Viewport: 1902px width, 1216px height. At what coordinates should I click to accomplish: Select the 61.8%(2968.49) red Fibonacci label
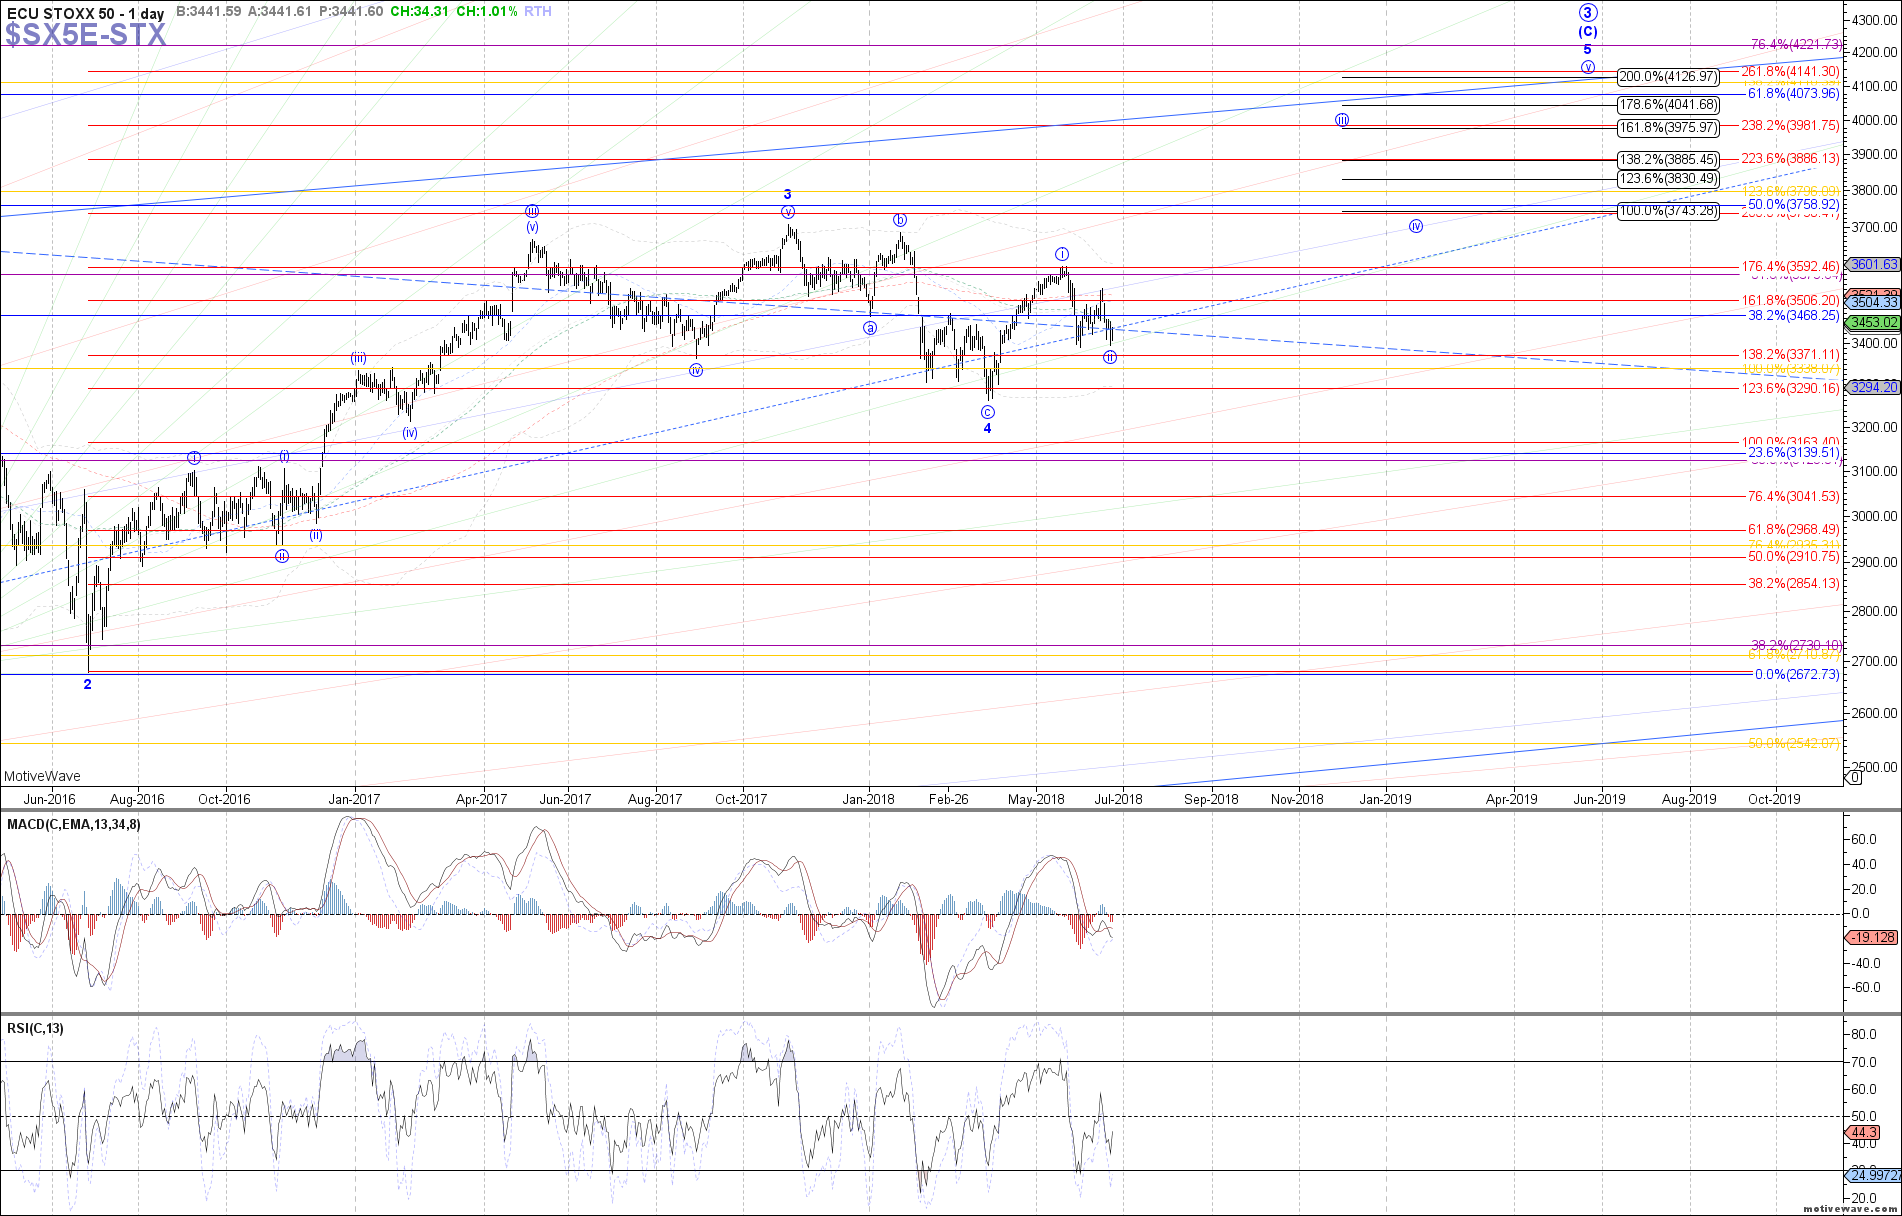1793,530
